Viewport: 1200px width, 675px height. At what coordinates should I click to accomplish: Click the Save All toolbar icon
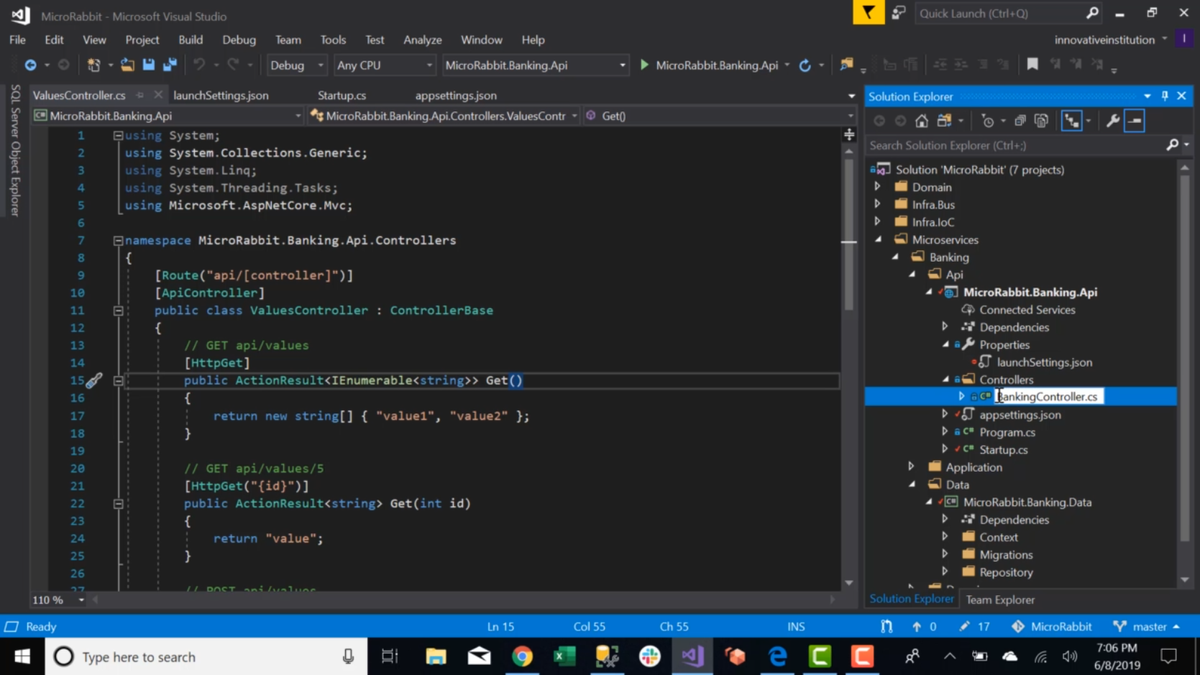(170, 65)
